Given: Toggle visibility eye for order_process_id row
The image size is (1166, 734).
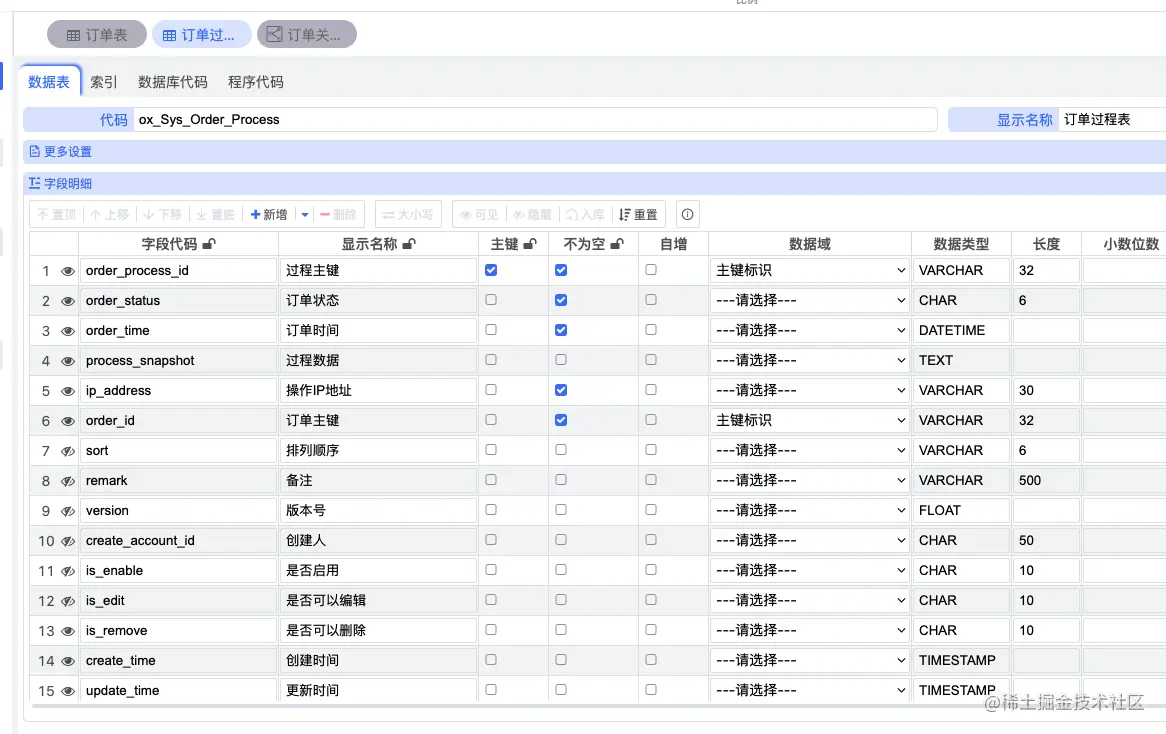Looking at the screenshot, I should pyautogui.click(x=68, y=271).
